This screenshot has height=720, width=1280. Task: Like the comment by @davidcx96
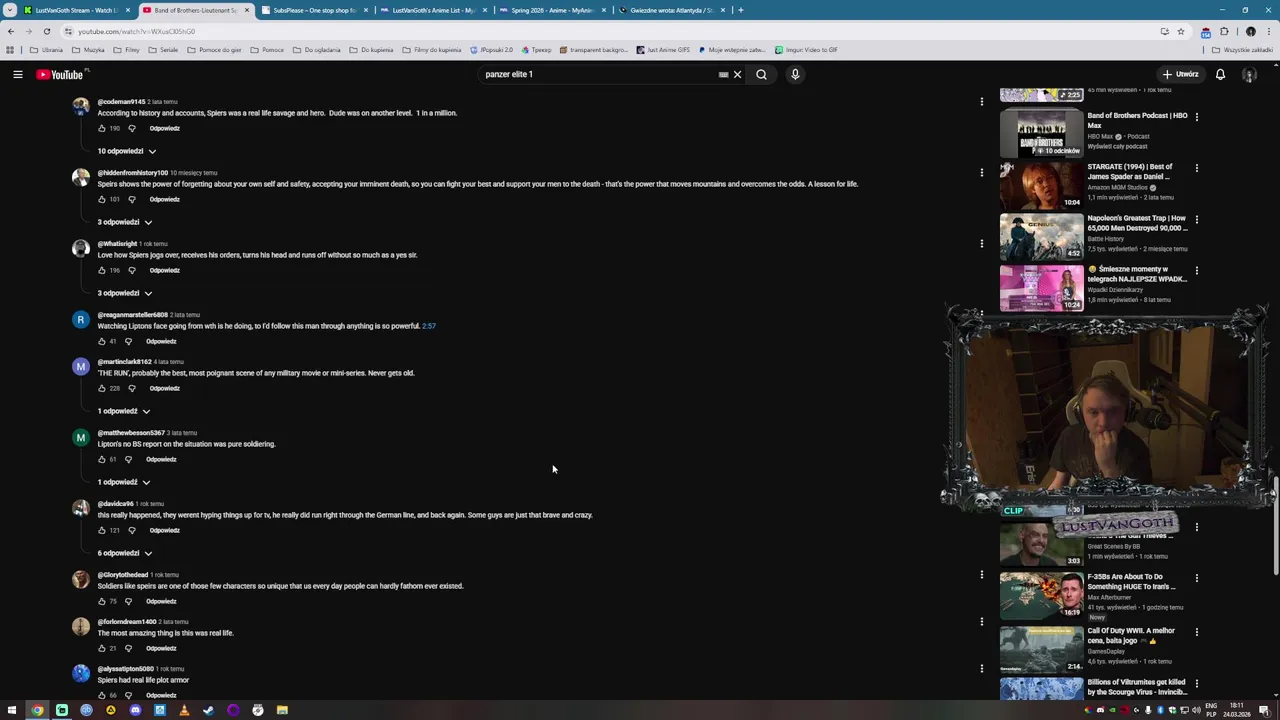click(102, 530)
